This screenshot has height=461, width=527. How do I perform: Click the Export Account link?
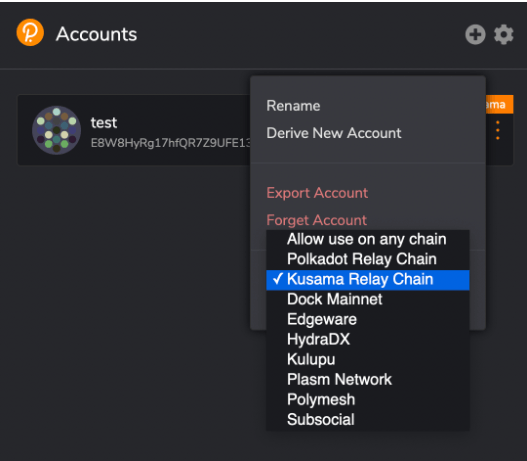click(317, 193)
